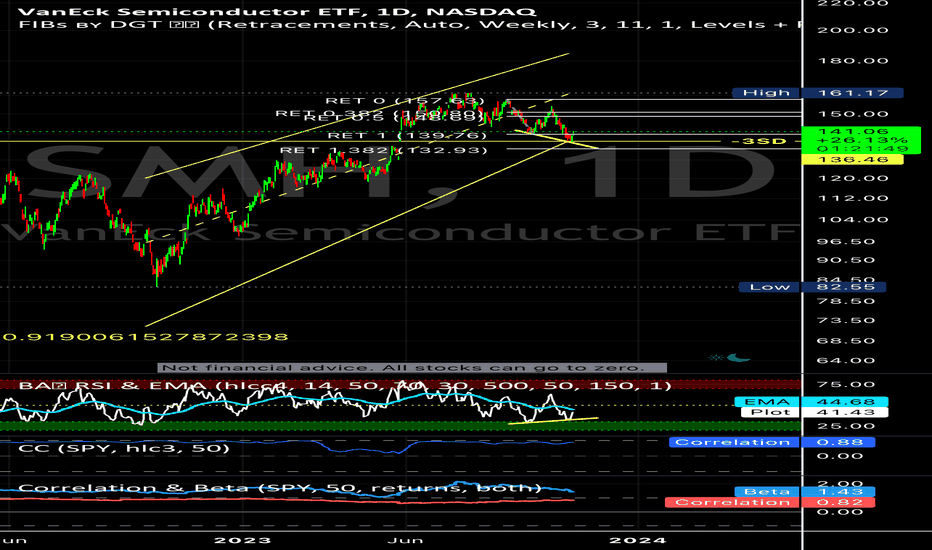Click the 'Not financial advice' disclaimer banner
Screen dimensions: 932x550
[x=412, y=367]
